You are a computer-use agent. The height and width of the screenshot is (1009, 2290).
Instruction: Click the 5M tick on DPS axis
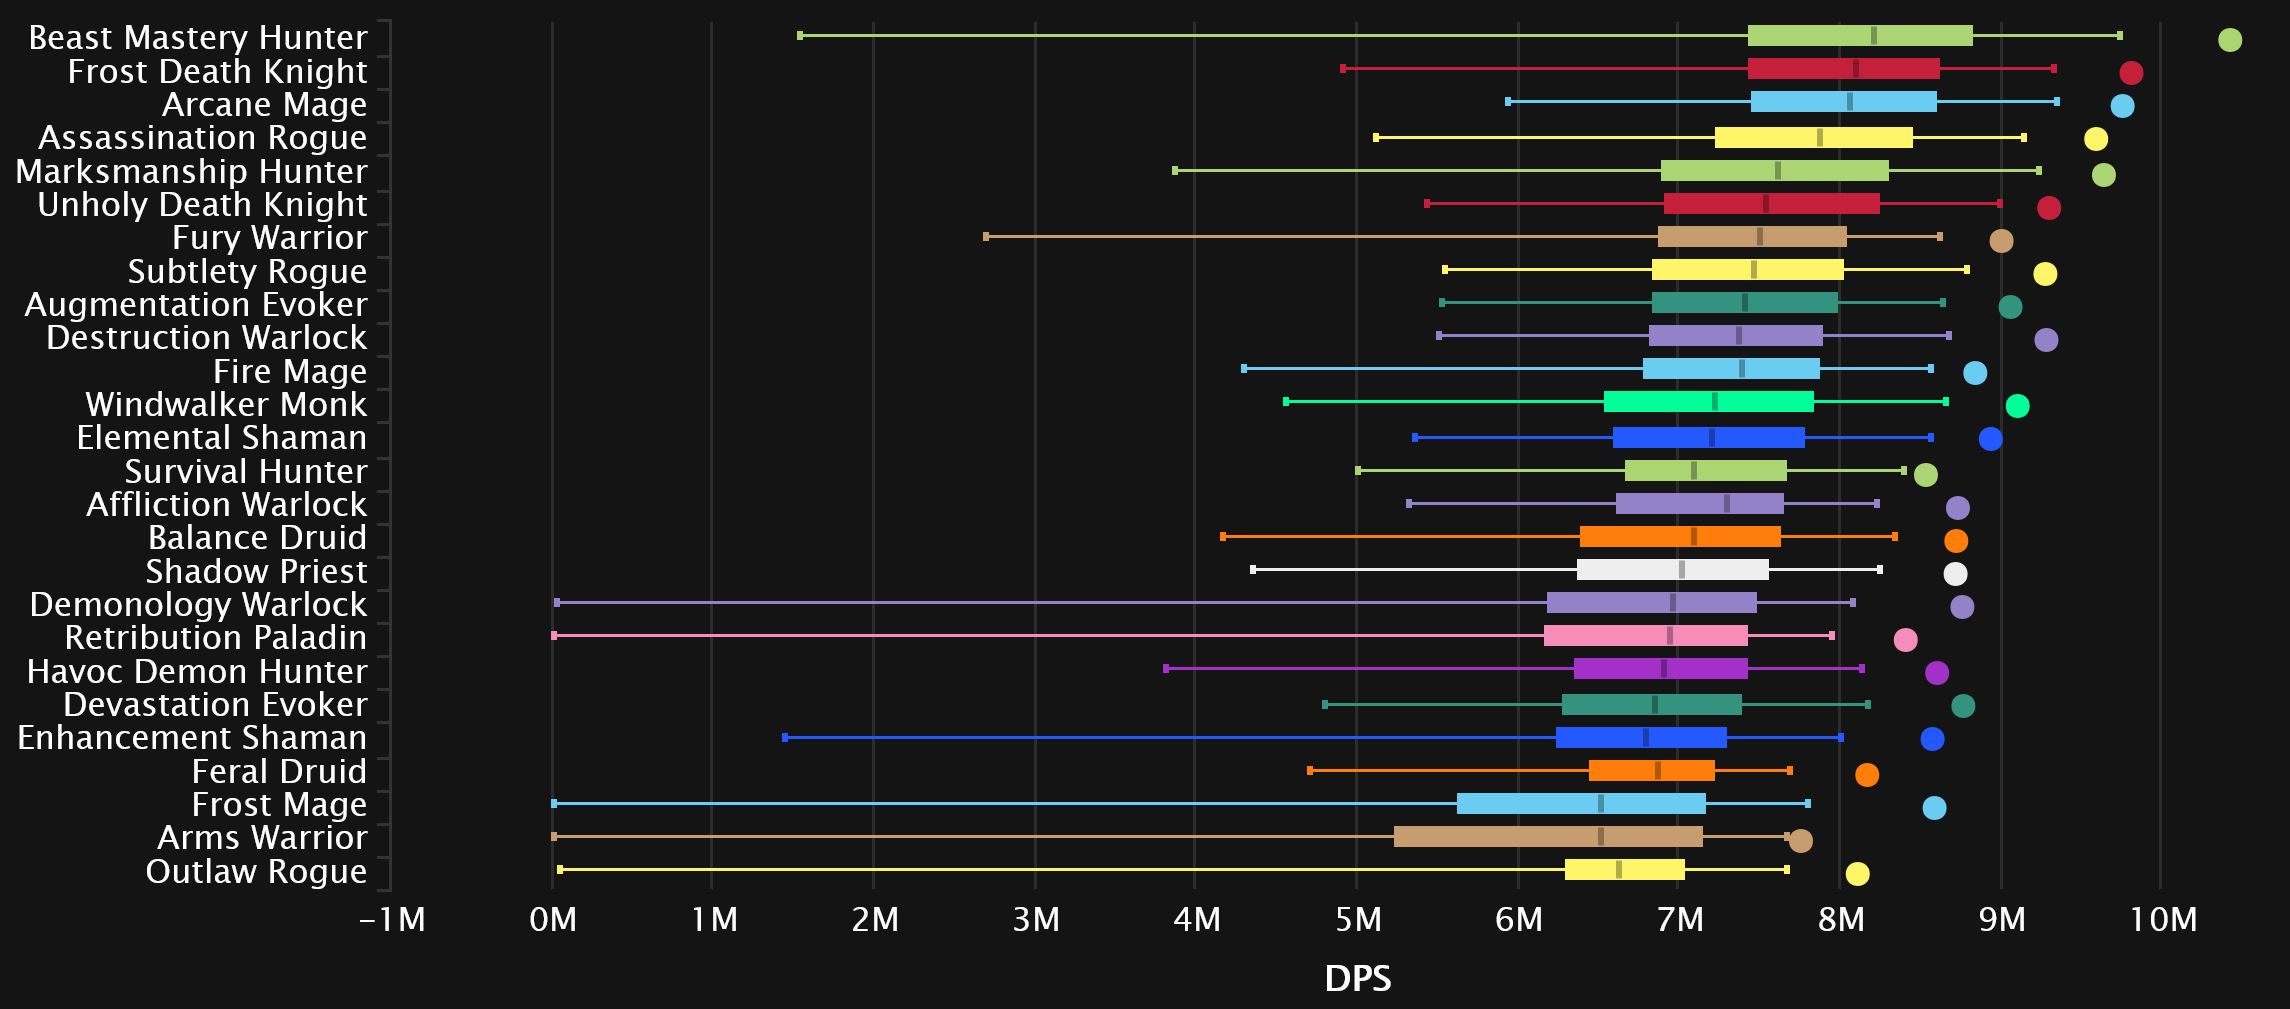pos(1357,920)
